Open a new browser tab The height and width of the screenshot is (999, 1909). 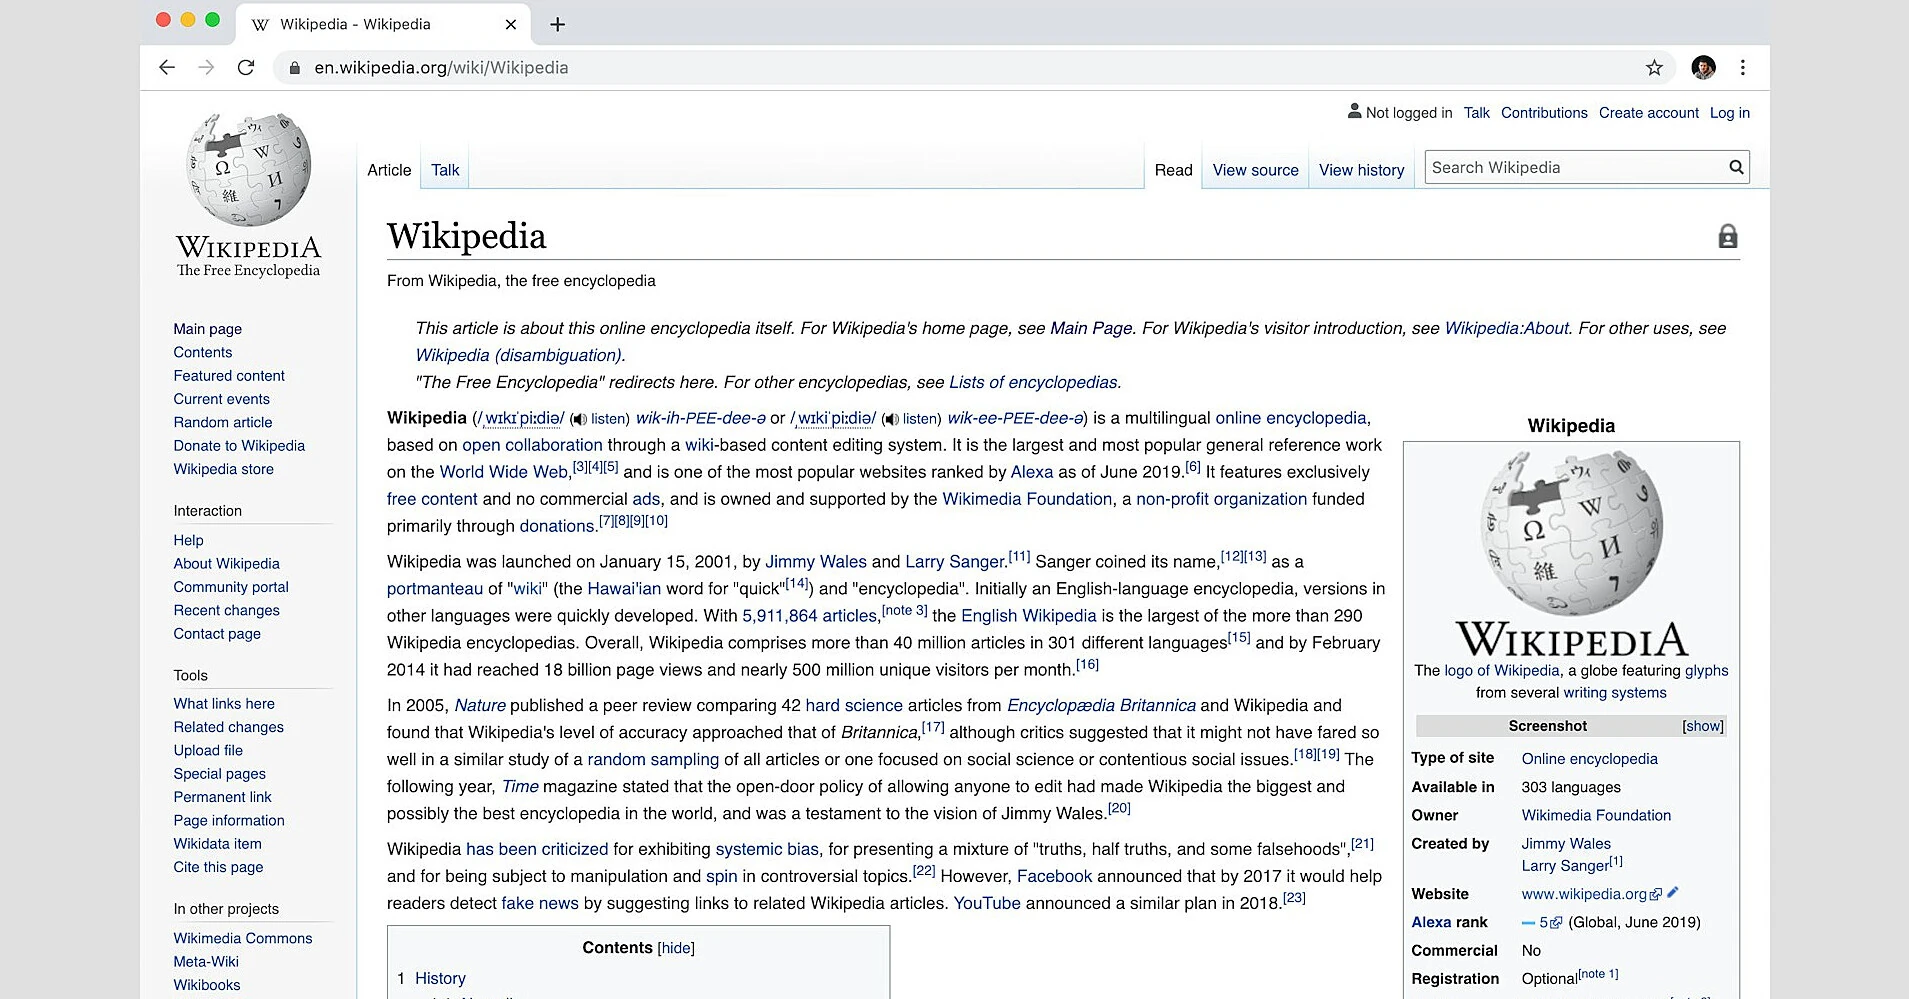click(558, 24)
